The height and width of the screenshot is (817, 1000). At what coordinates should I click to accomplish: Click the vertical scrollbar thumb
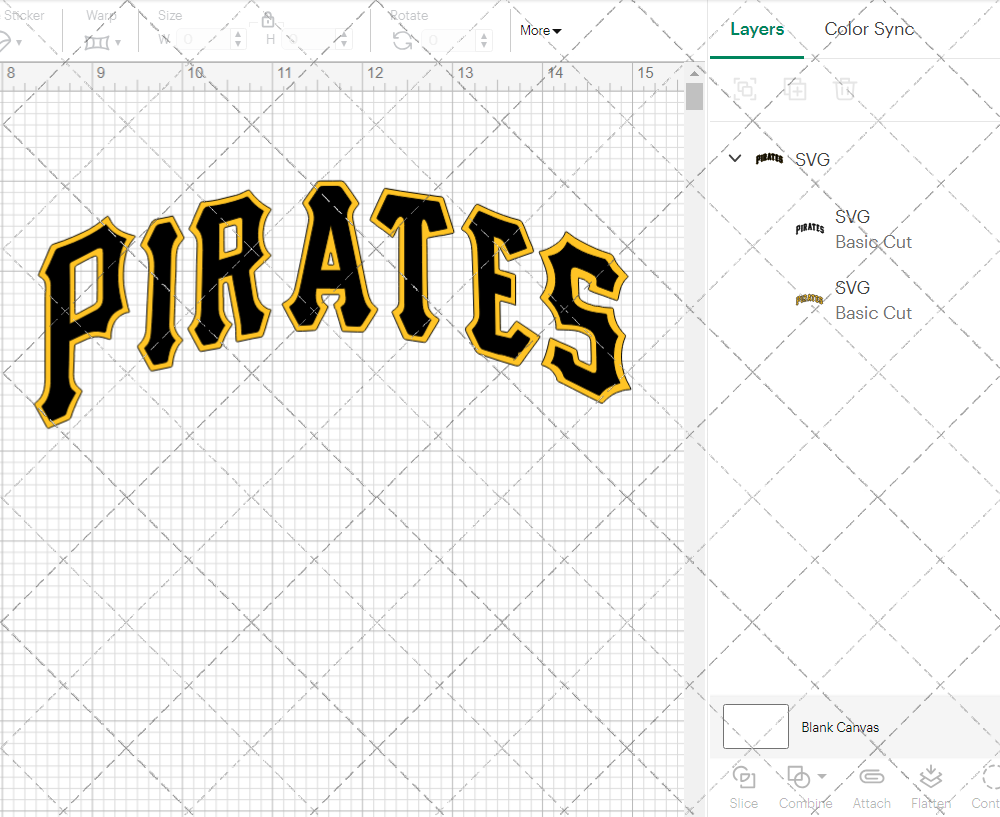(x=694, y=97)
